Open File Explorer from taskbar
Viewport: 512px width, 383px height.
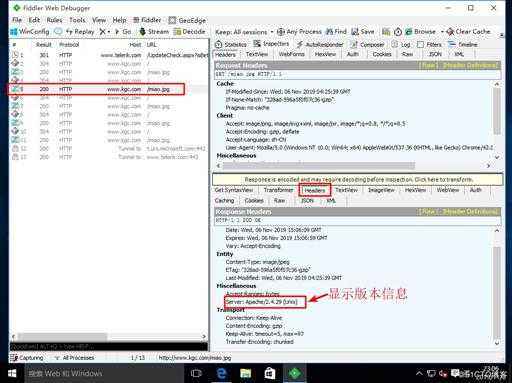tap(245, 373)
